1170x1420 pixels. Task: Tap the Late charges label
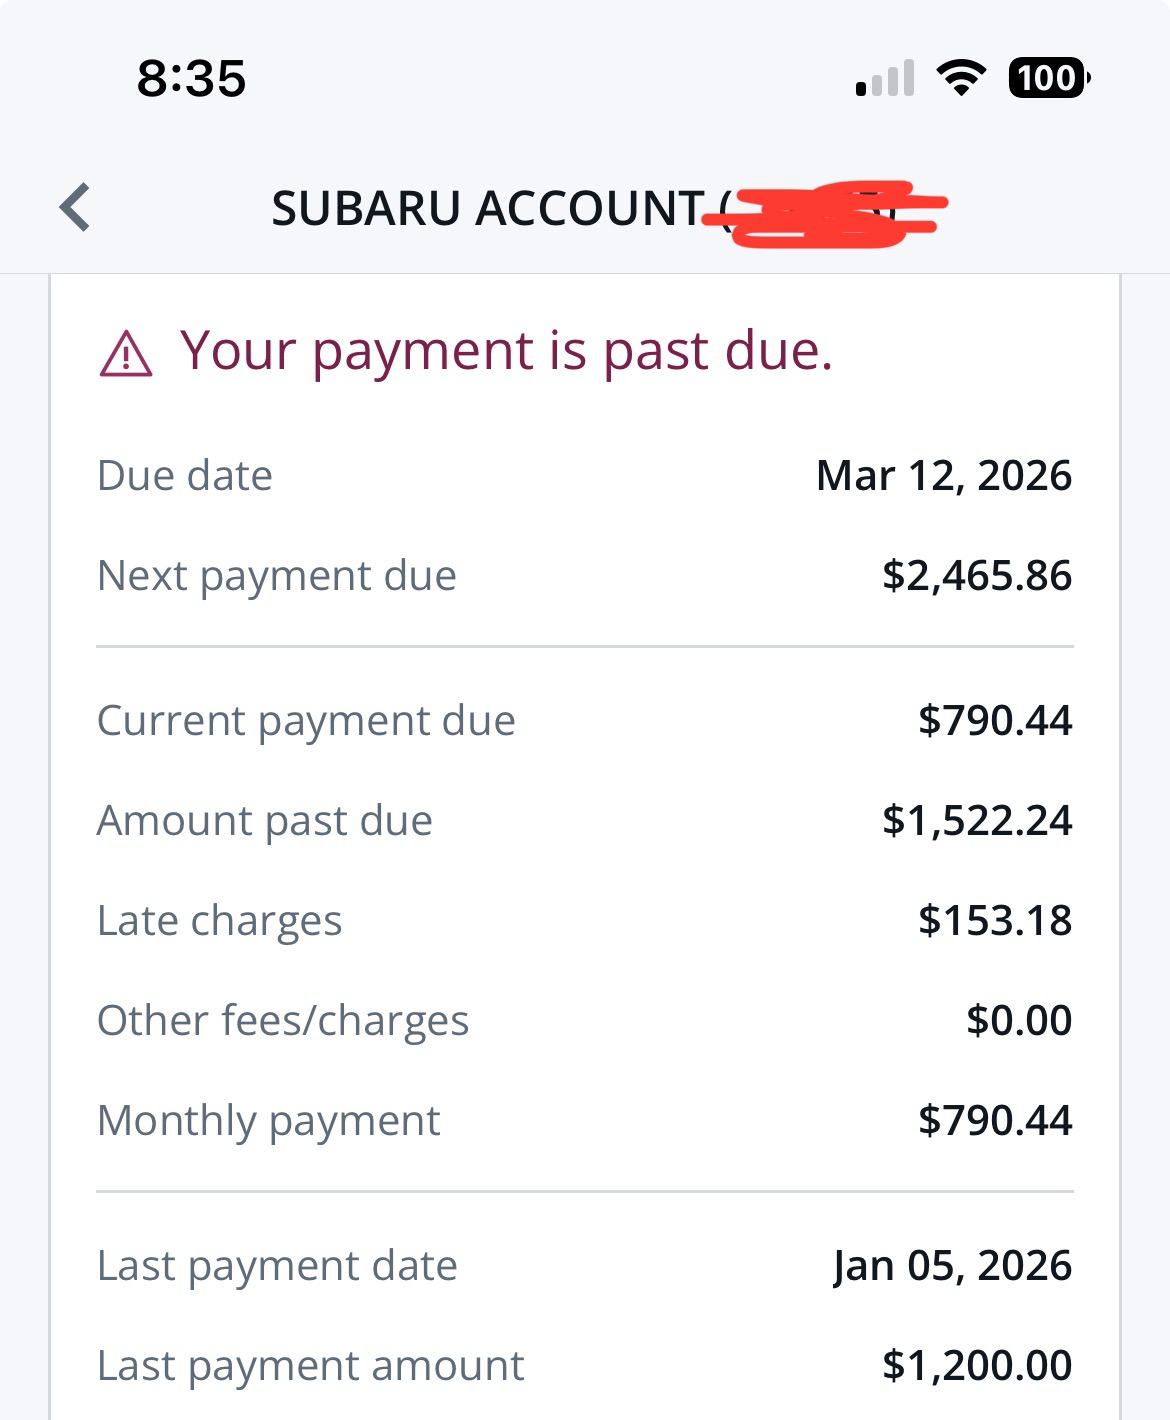(x=219, y=921)
